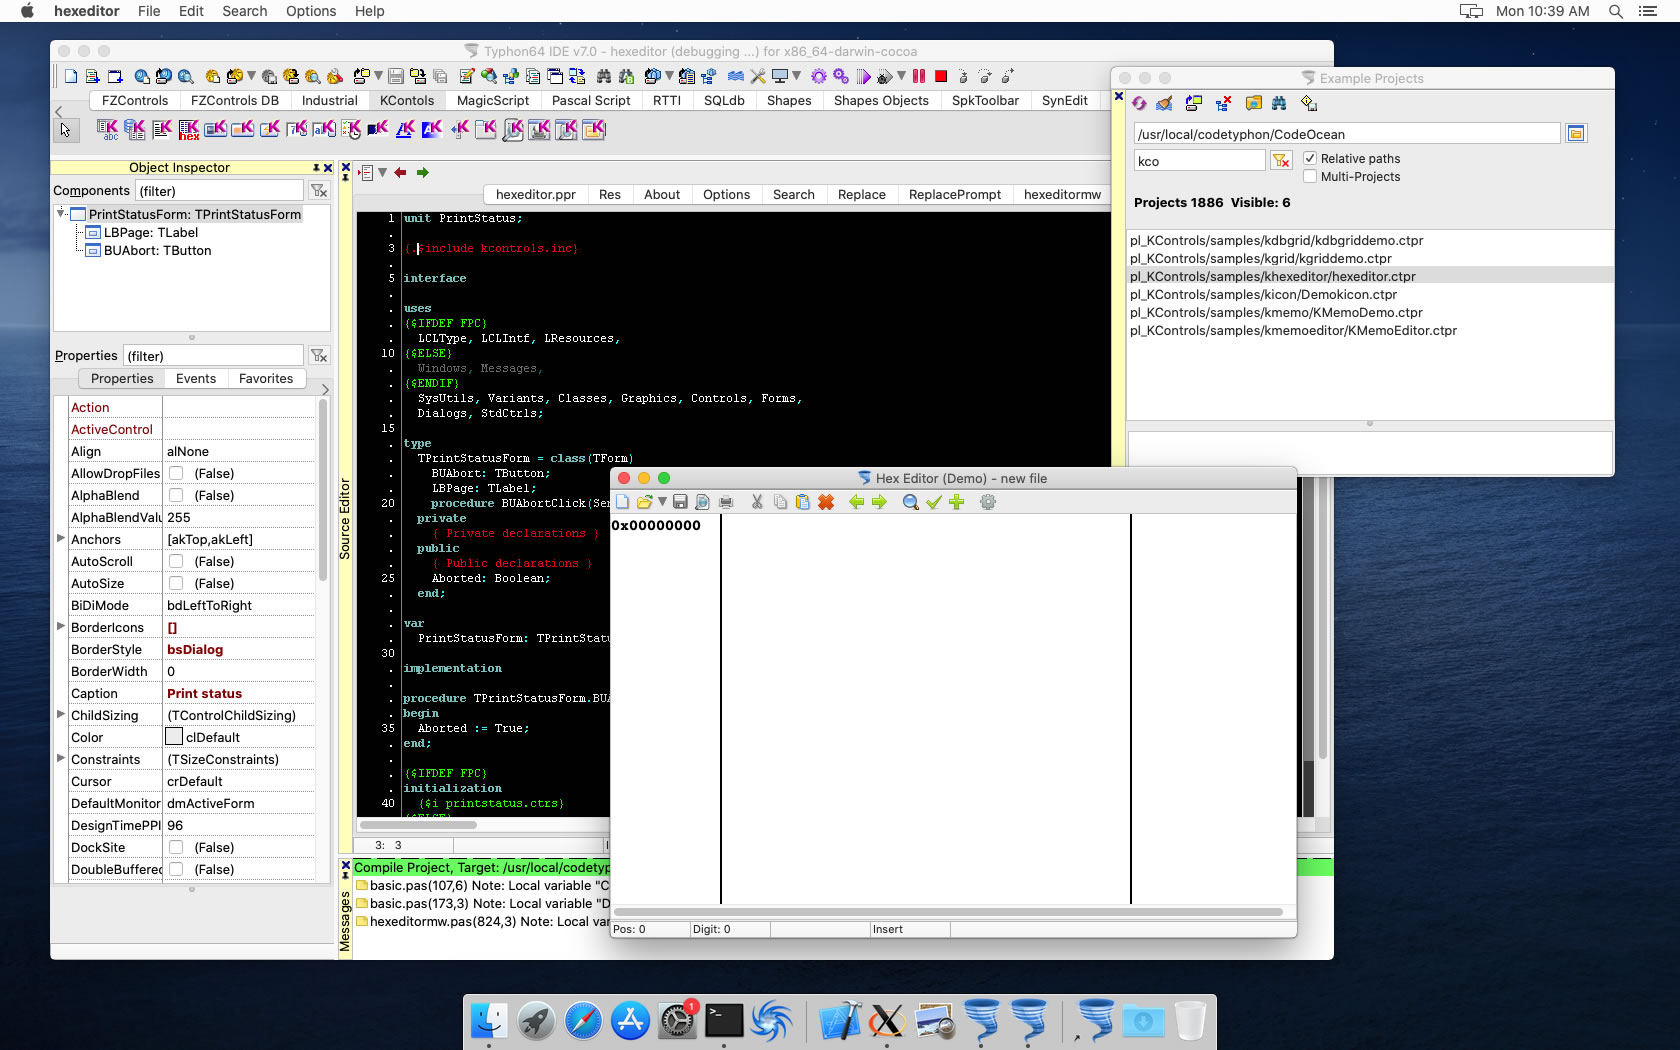Enable the Multi-Projects checkbox
1680x1050 pixels.
(1310, 176)
